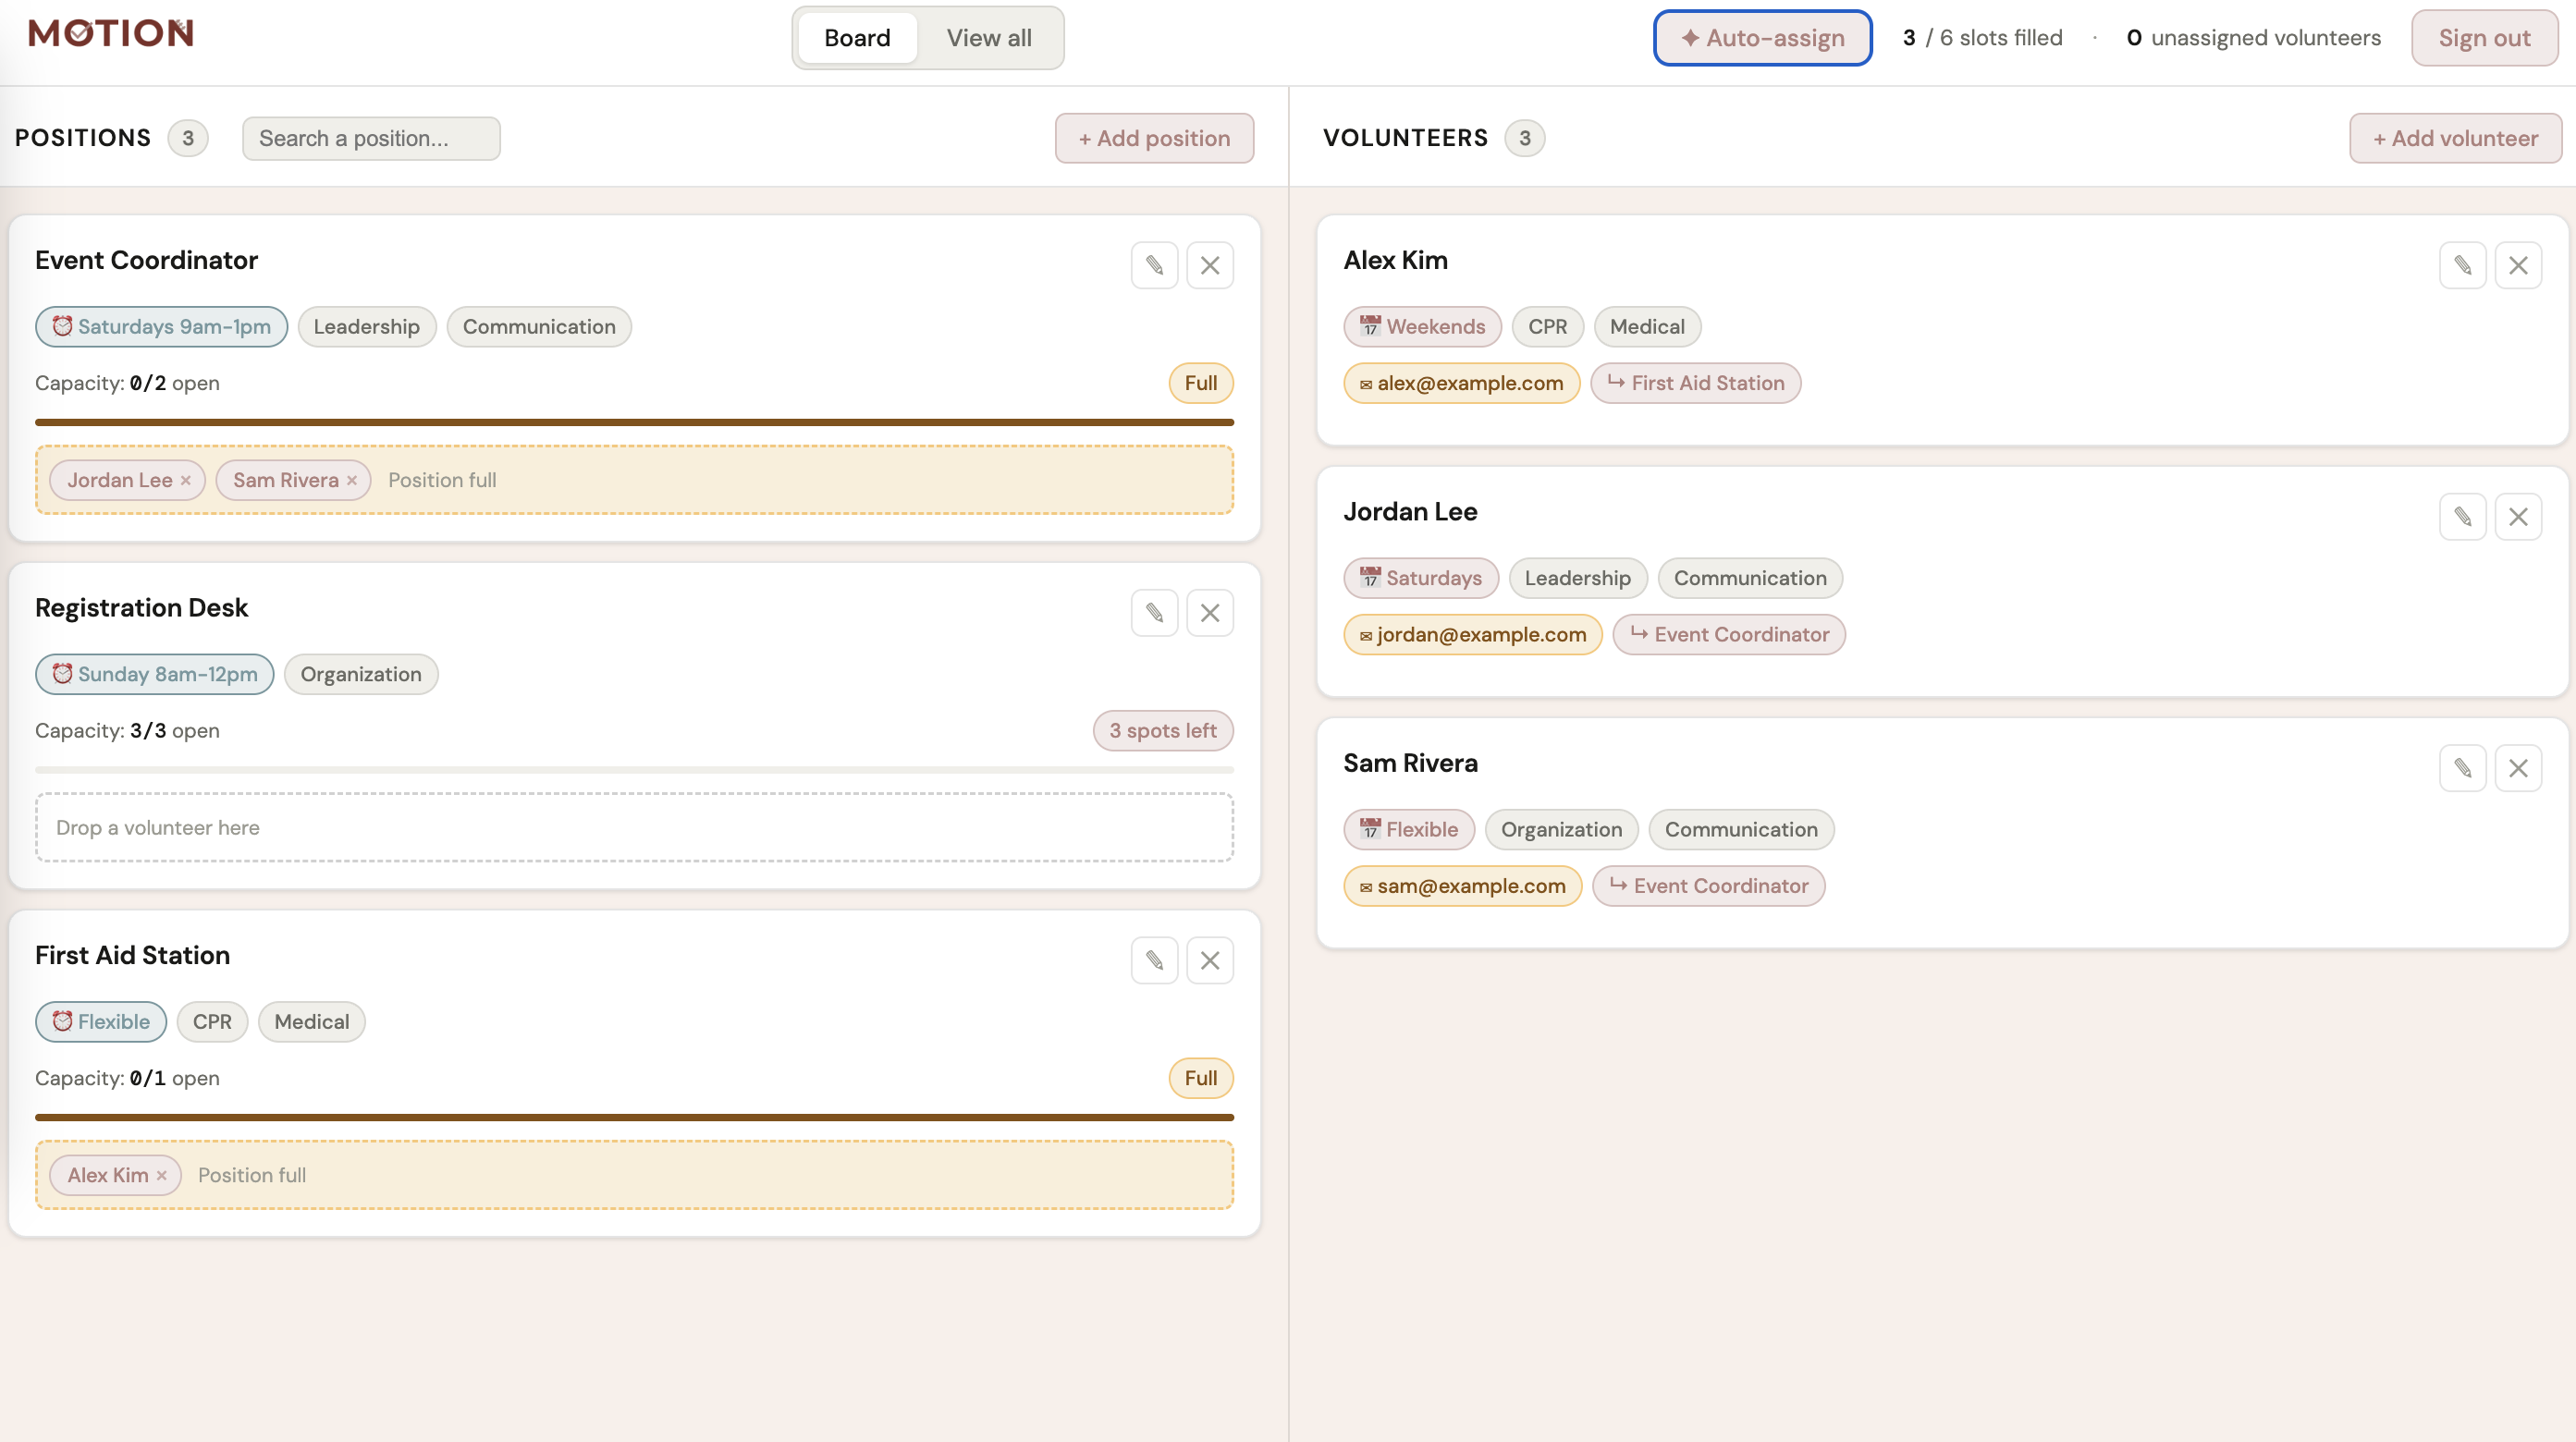Unassign Alex Kim from First Aid Station
The width and height of the screenshot is (2576, 1442).
(162, 1176)
